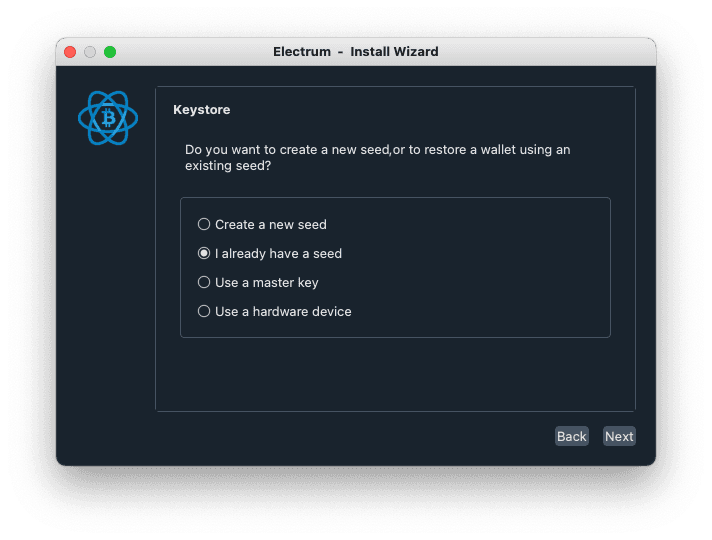Select the 'I already have a seed' radio circle

pyautogui.click(x=204, y=254)
